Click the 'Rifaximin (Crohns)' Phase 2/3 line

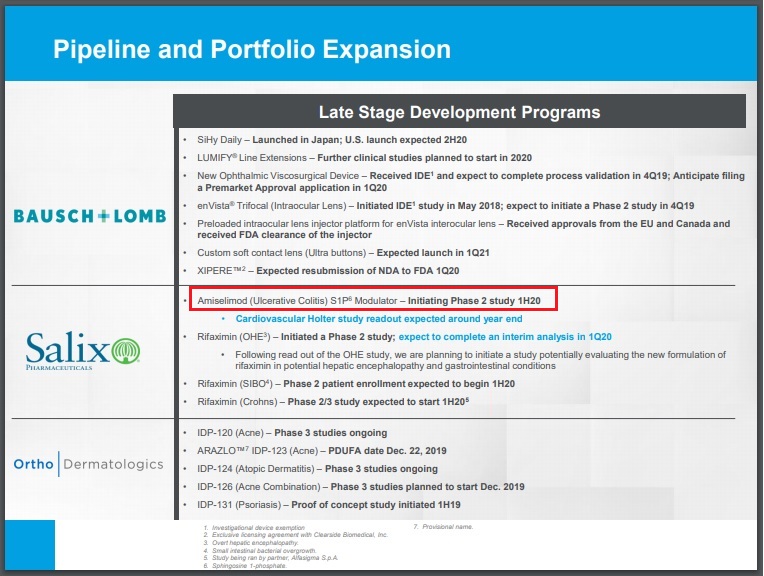(333, 402)
